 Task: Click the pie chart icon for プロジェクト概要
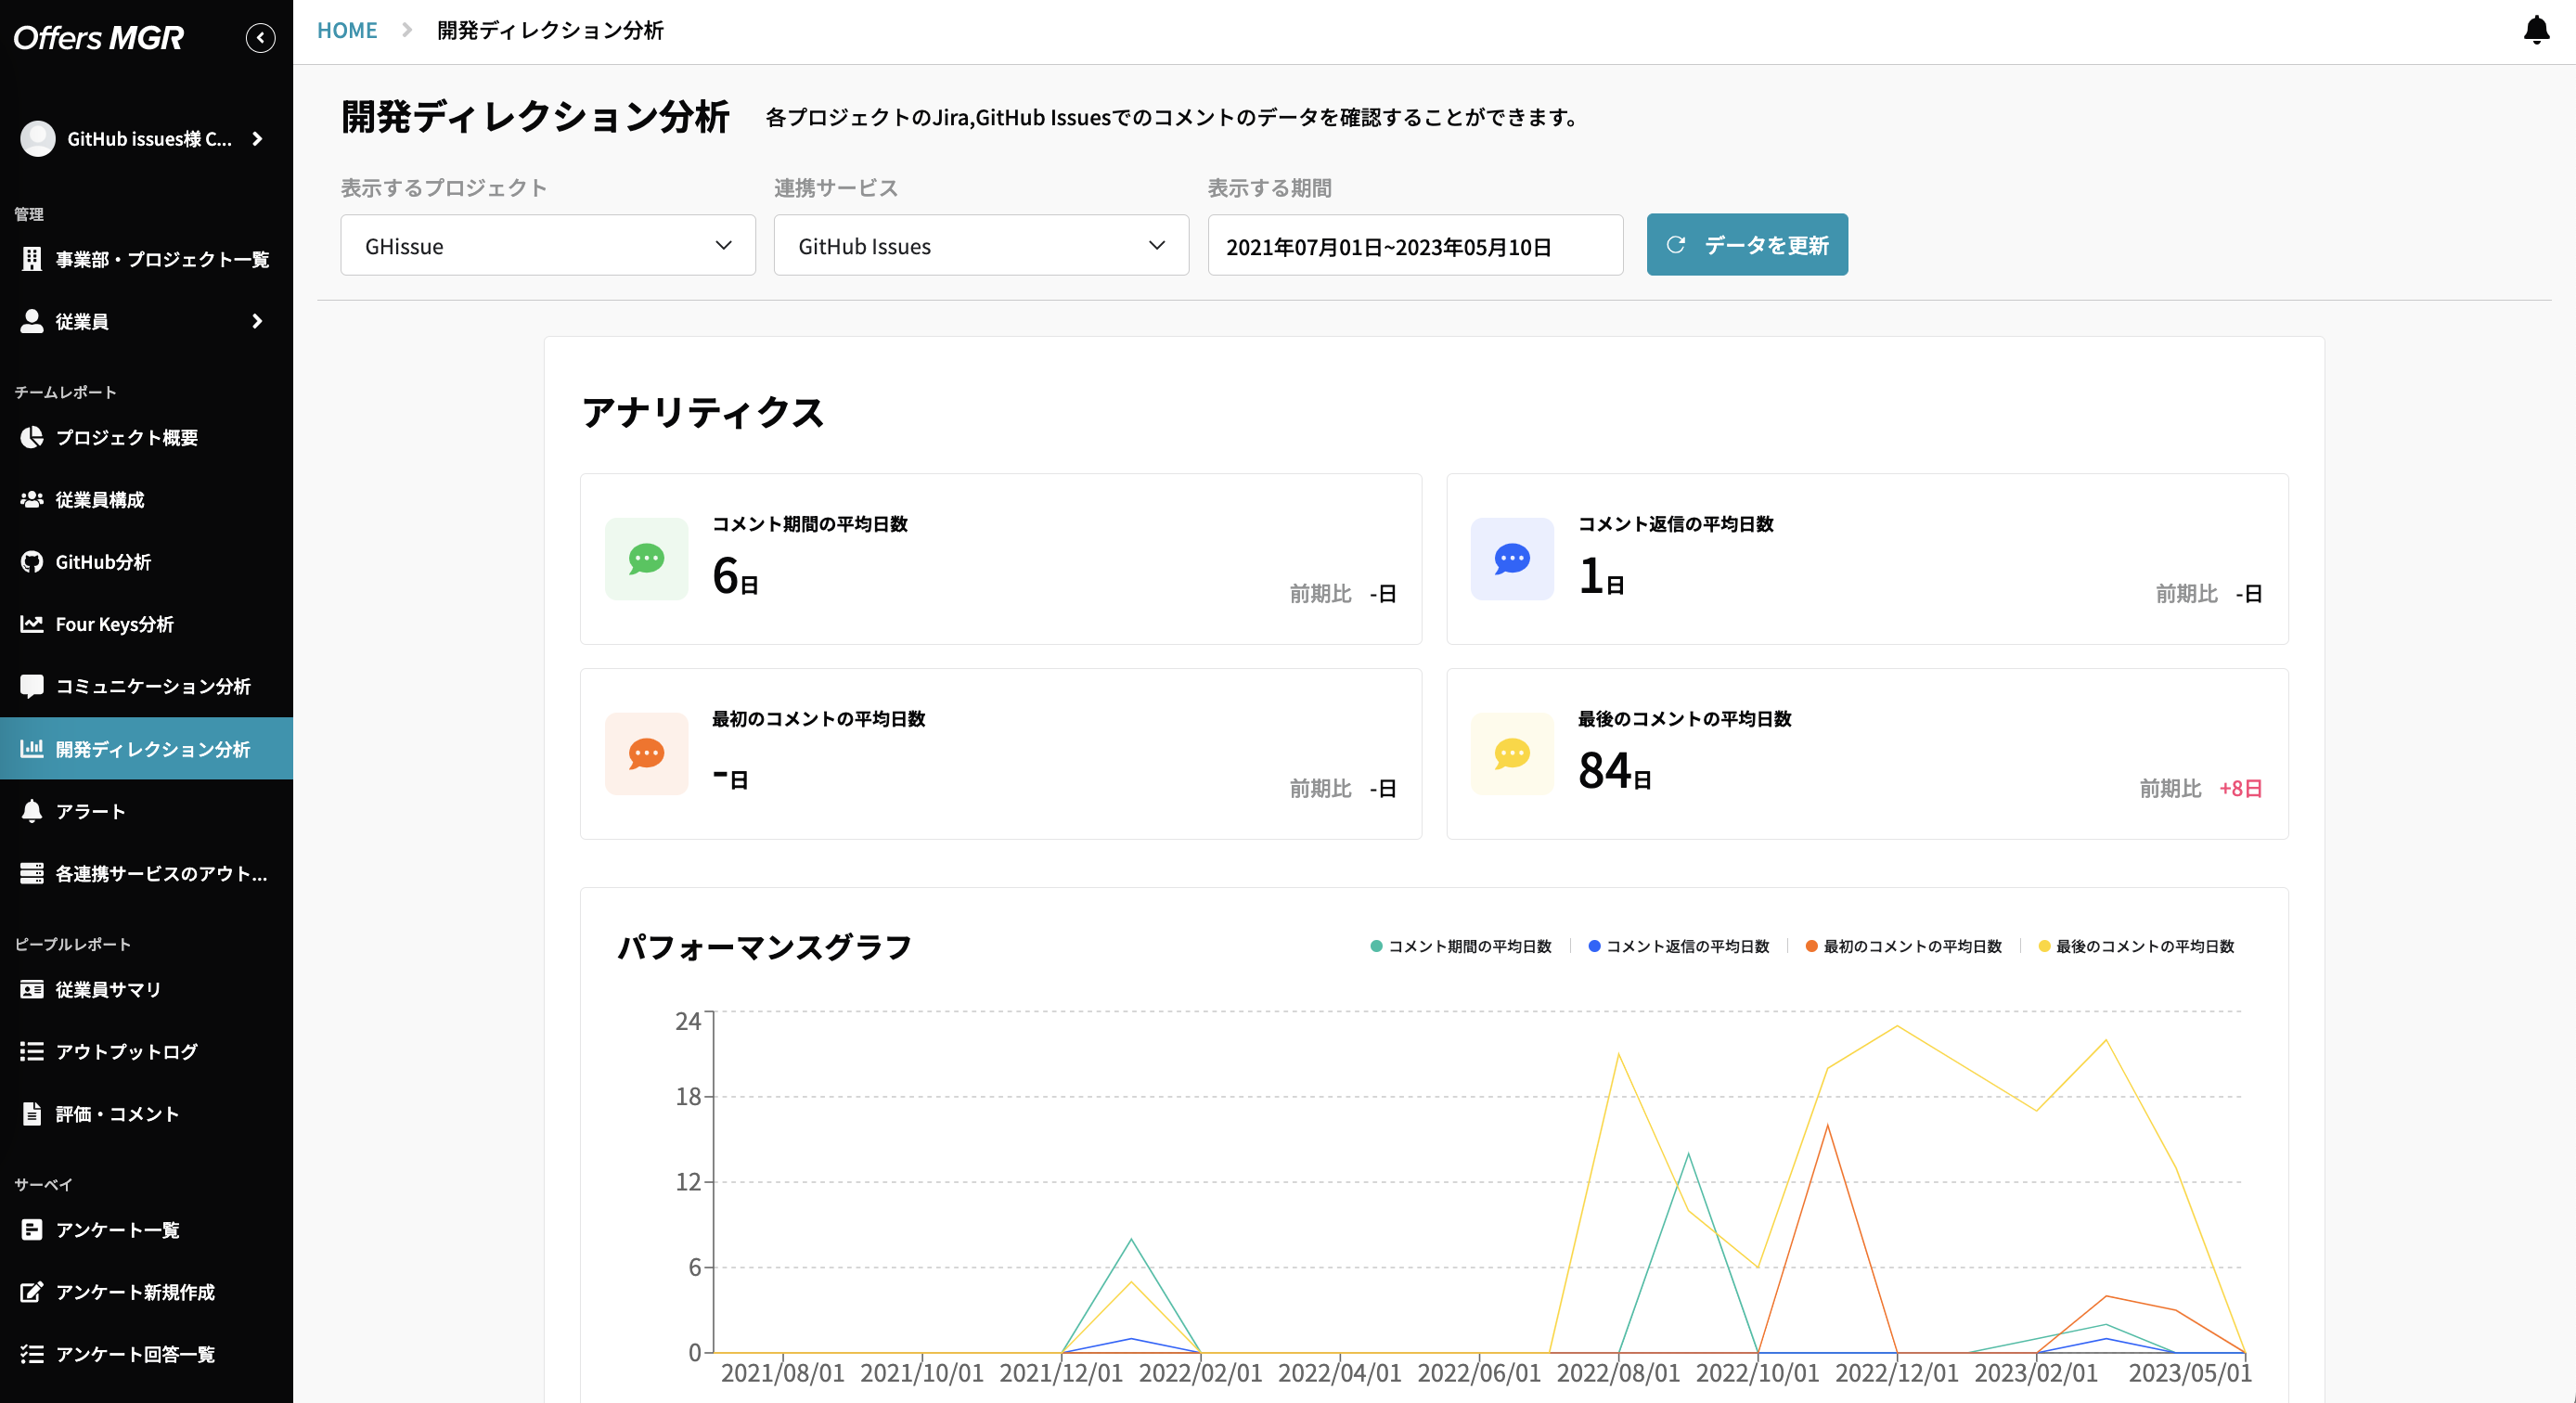(32, 437)
